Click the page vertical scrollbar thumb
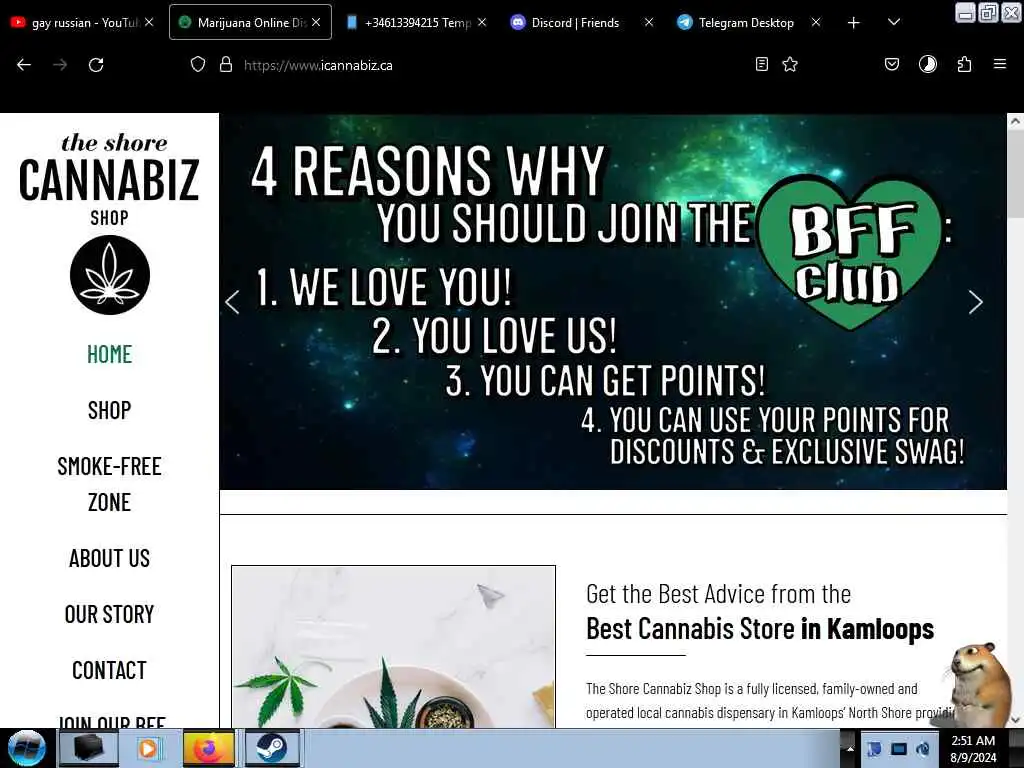The image size is (1024, 768). click(1015, 174)
